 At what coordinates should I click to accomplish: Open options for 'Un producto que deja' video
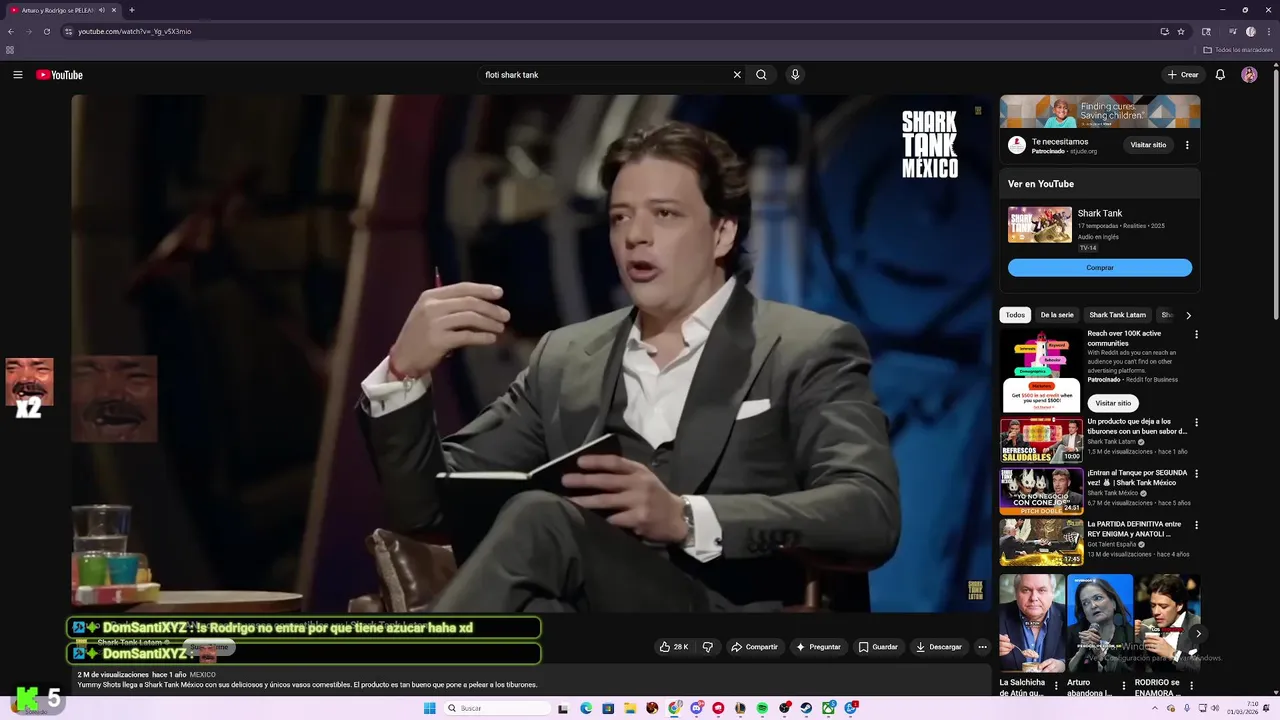pos(1196,422)
